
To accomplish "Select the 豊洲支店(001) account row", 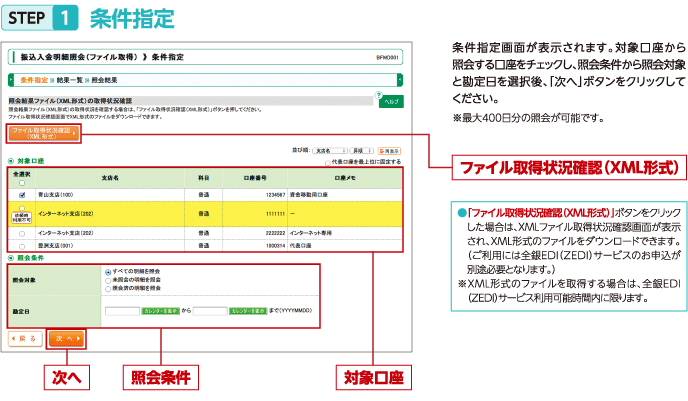I will (22, 244).
